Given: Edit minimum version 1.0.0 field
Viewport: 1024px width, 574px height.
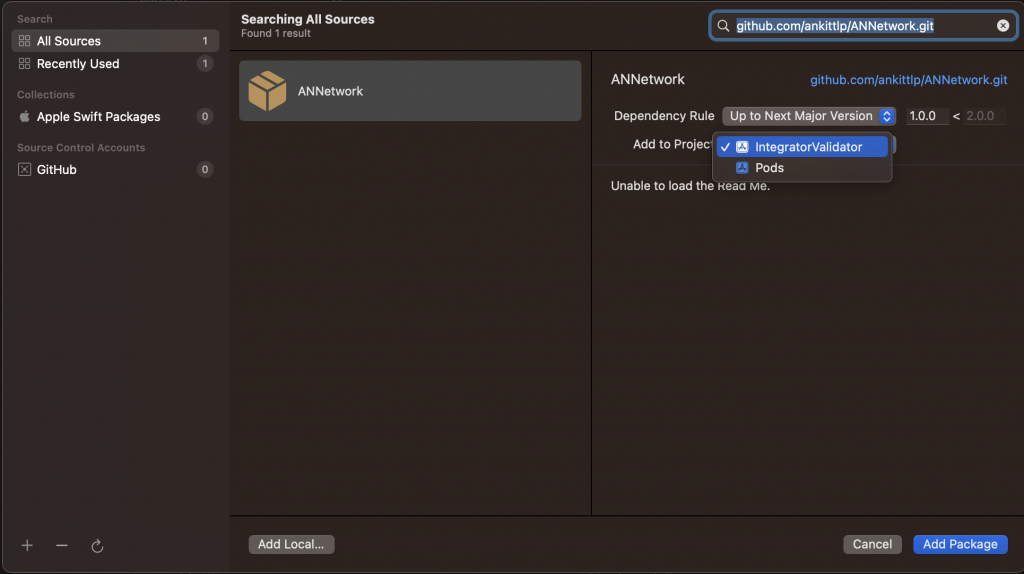Looking at the screenshot, I should [927, 116].
